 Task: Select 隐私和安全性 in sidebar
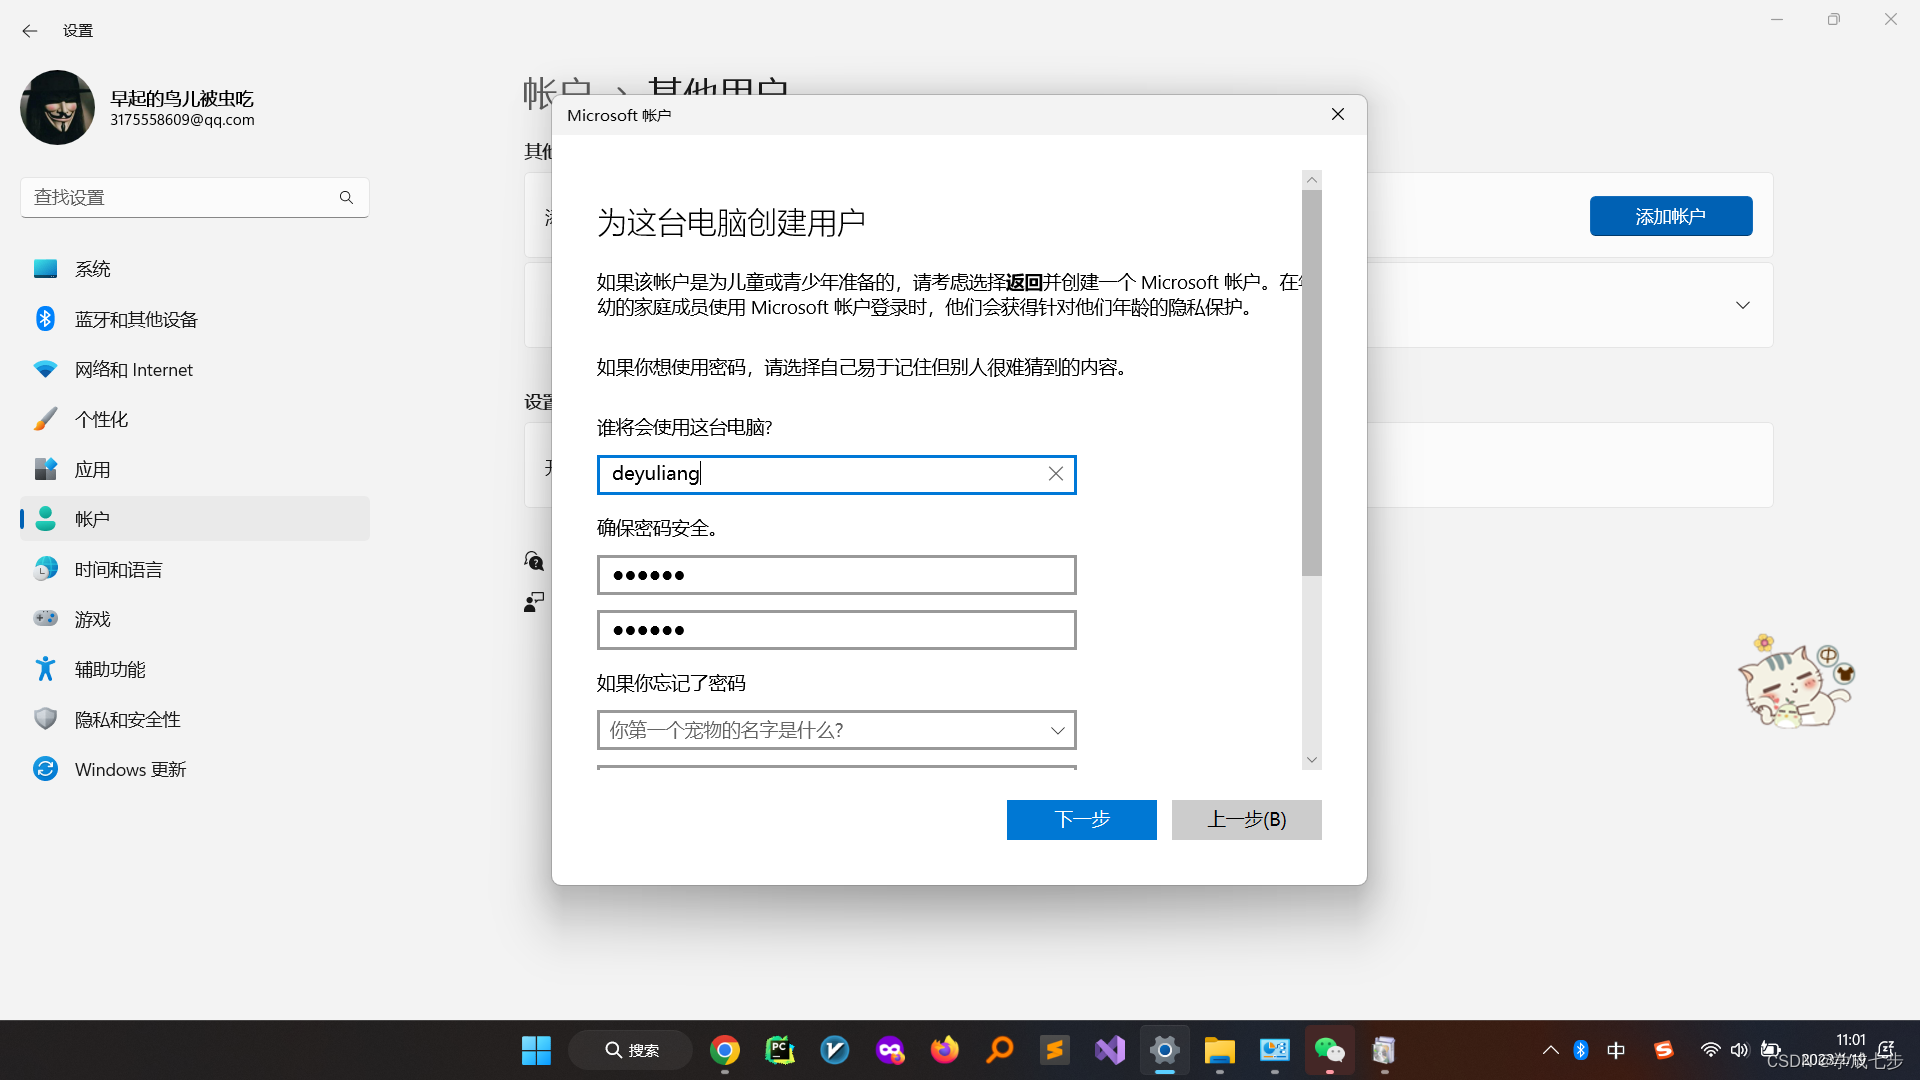coord(127,719)
